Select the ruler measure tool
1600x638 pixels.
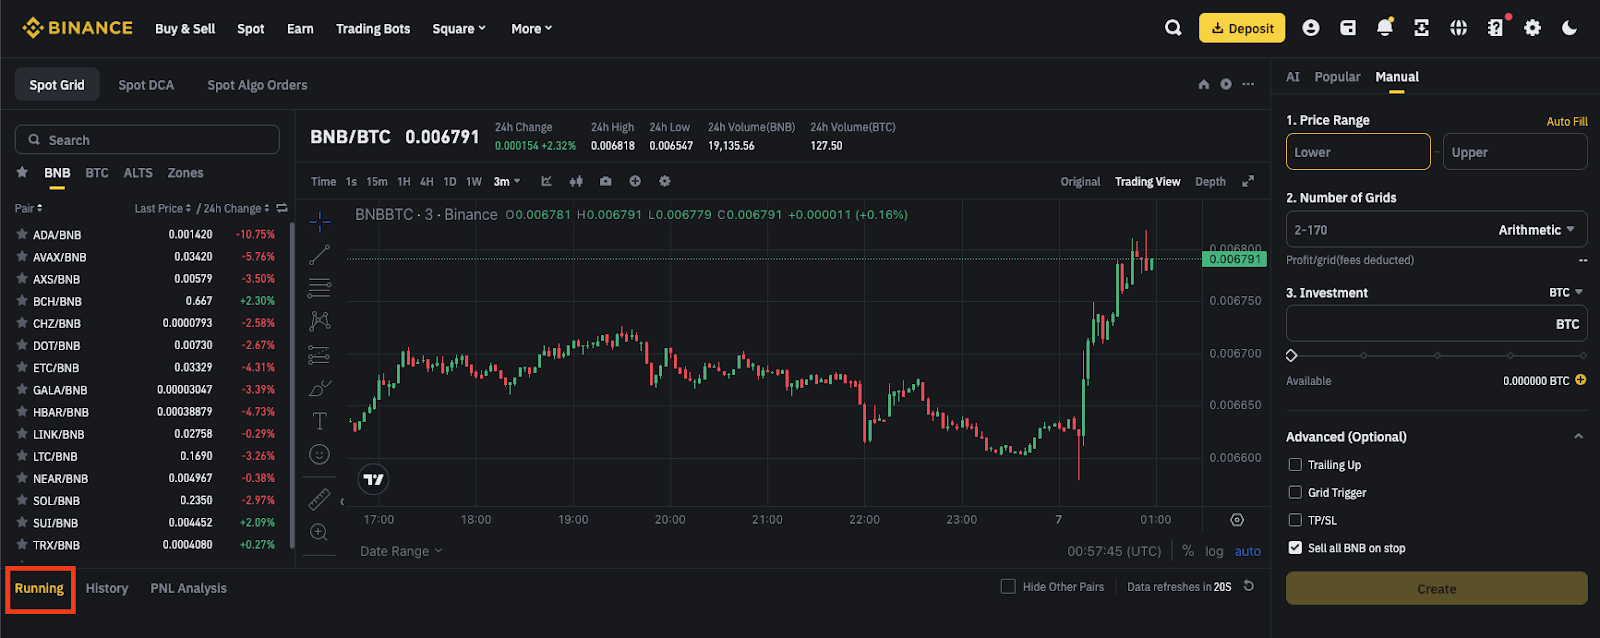(319, 498)
